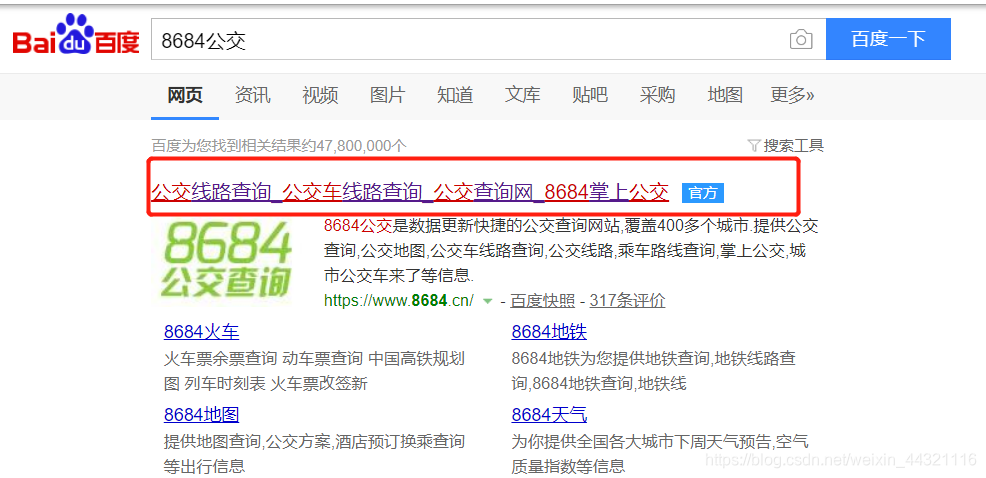Open the 图片 tab

(x=387, y=95)
